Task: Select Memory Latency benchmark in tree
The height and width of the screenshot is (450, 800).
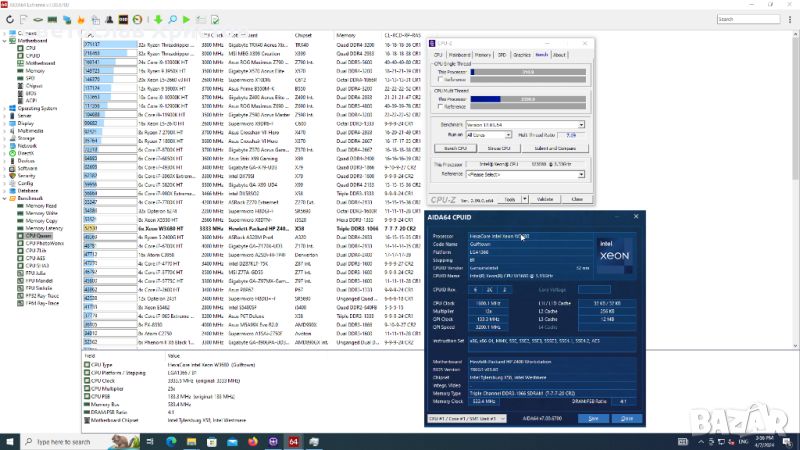Action: pyautogui.click(x=43, y=227)
